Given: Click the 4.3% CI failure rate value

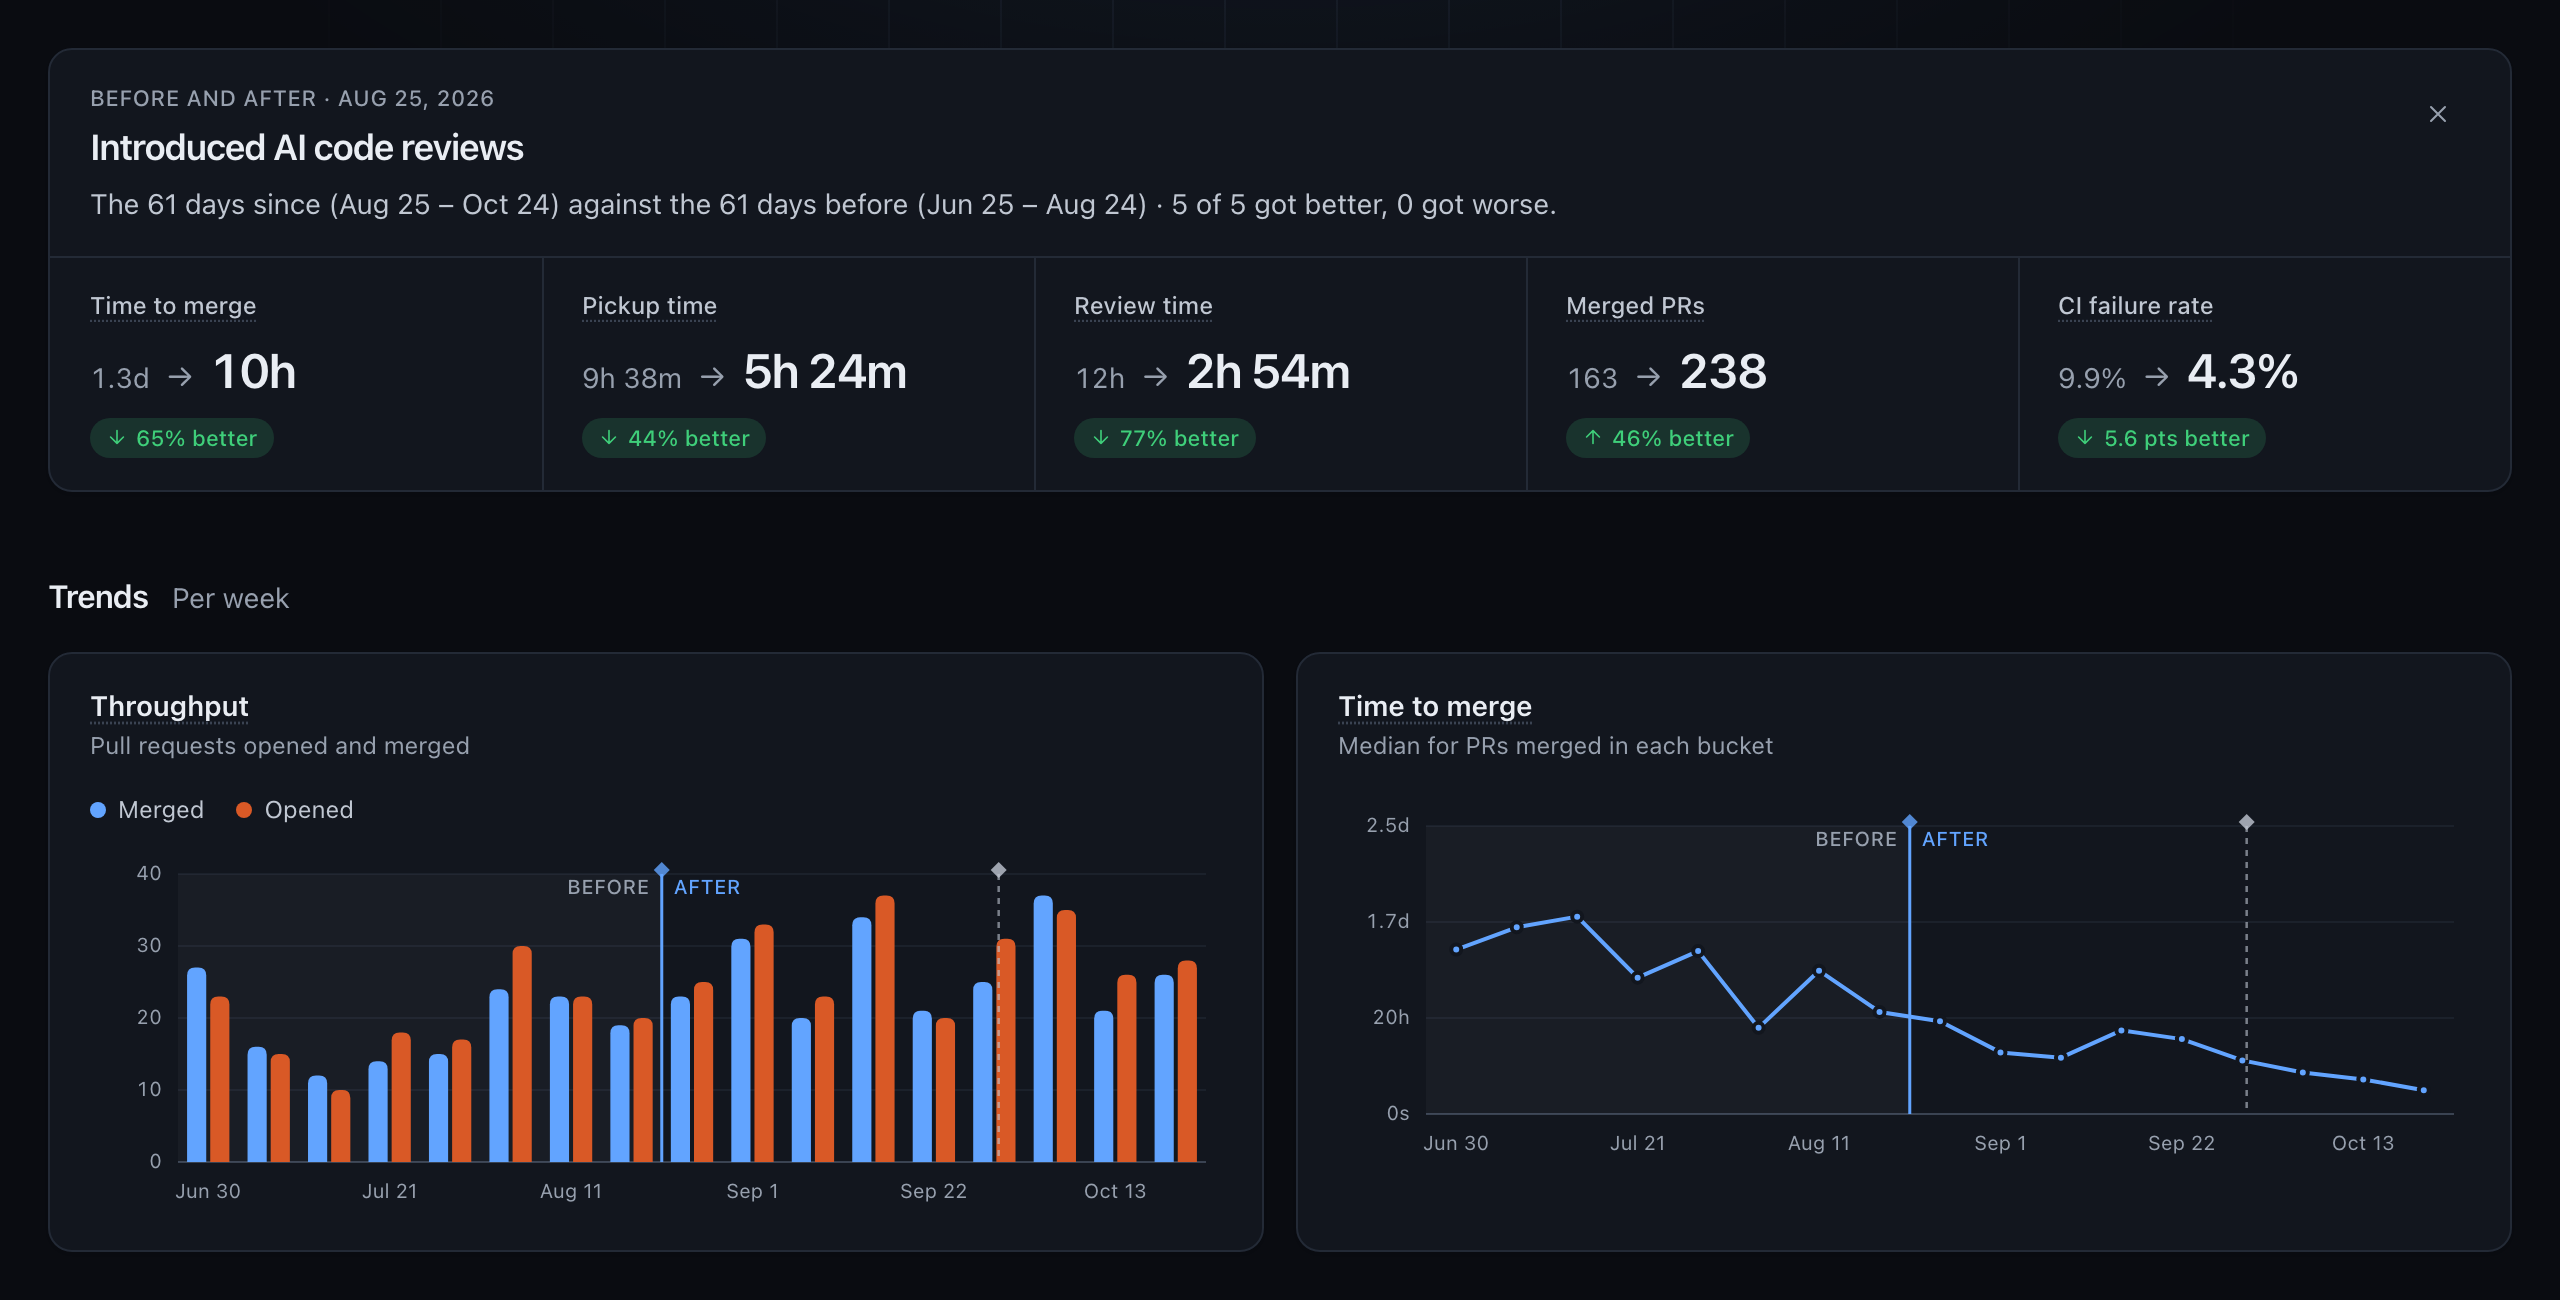Looking at the screenshot, I should pyautogui.click(x=2242, y=372).
